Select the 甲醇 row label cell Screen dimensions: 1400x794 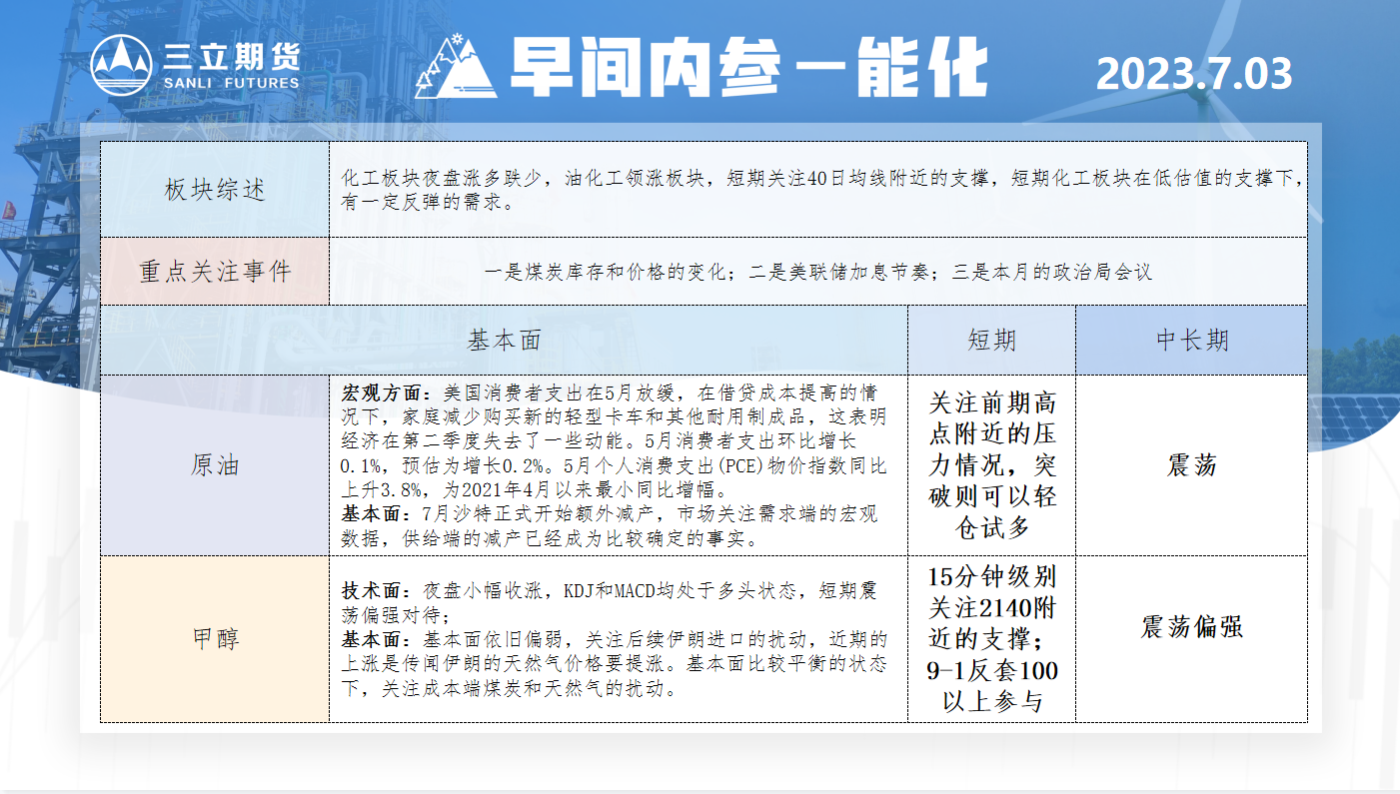(x=215, y=638)
